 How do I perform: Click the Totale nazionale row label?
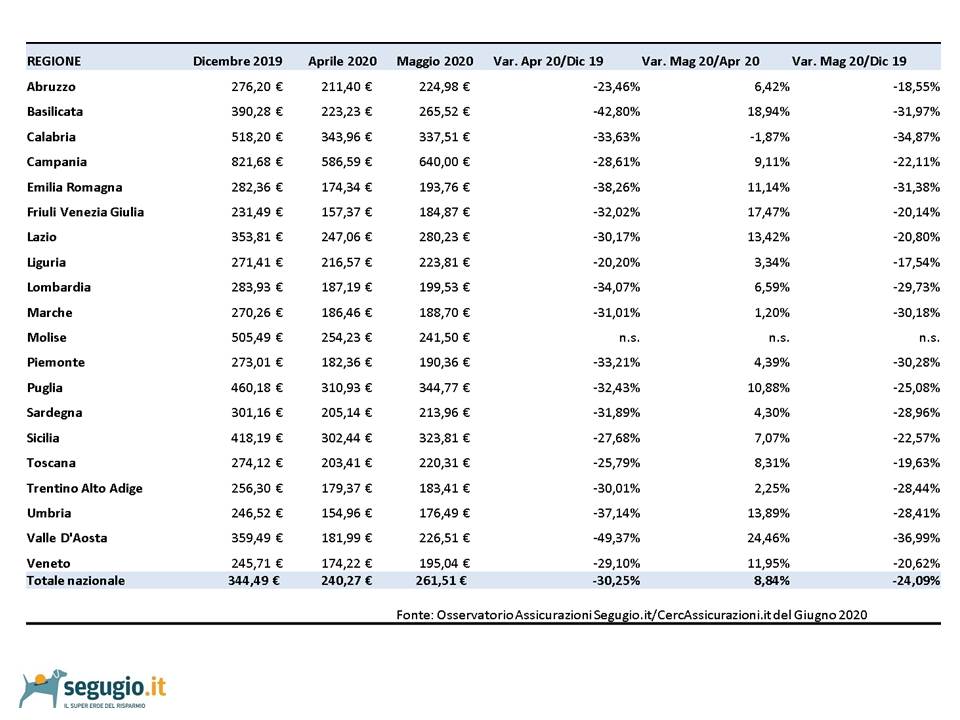76,581
